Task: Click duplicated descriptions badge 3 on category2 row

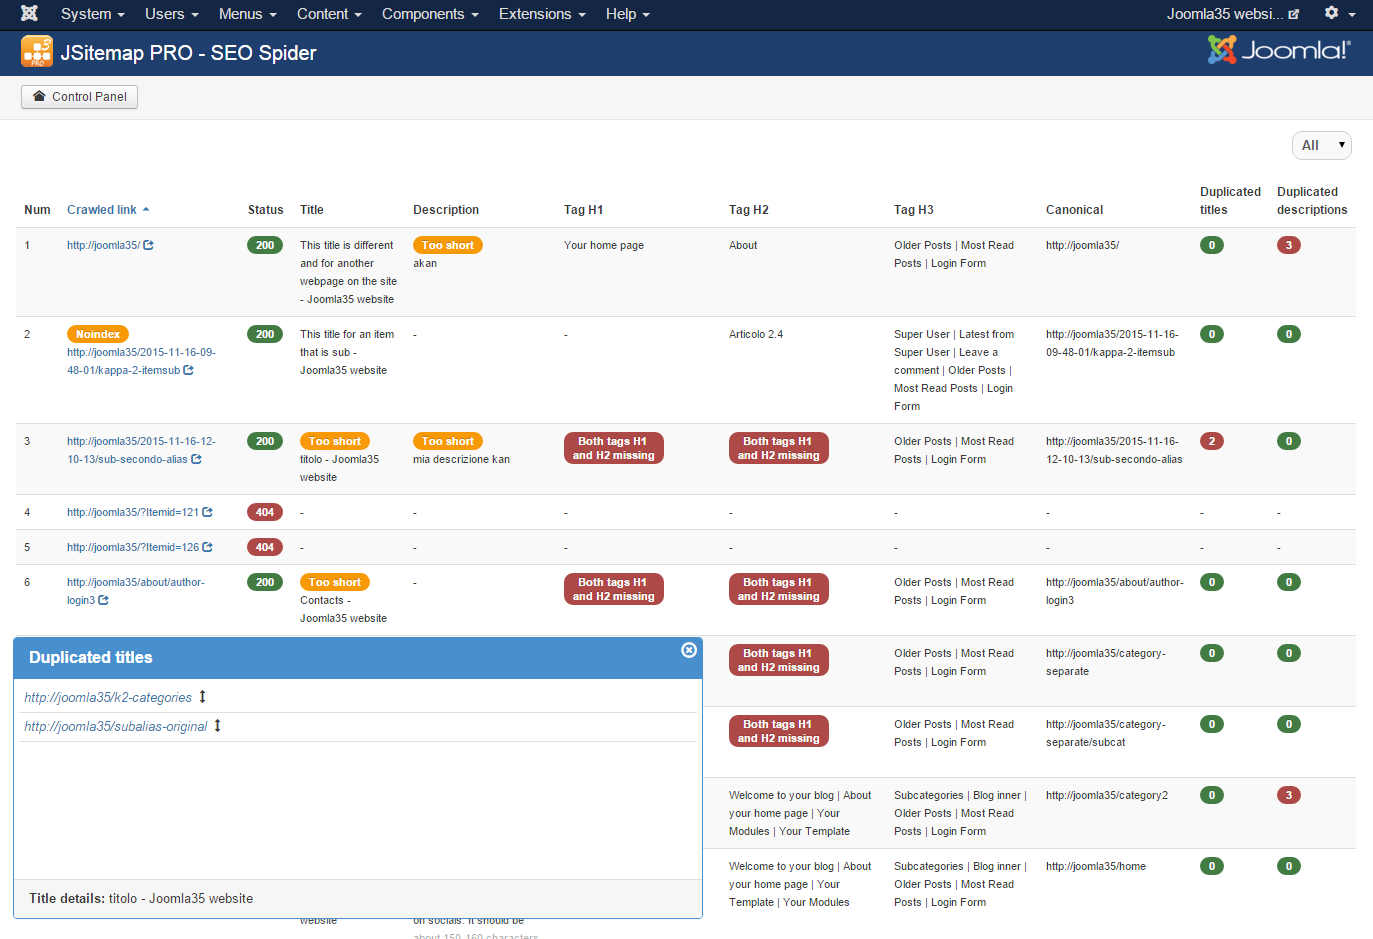Action: pyautogui.click(x=1289, y=795)
